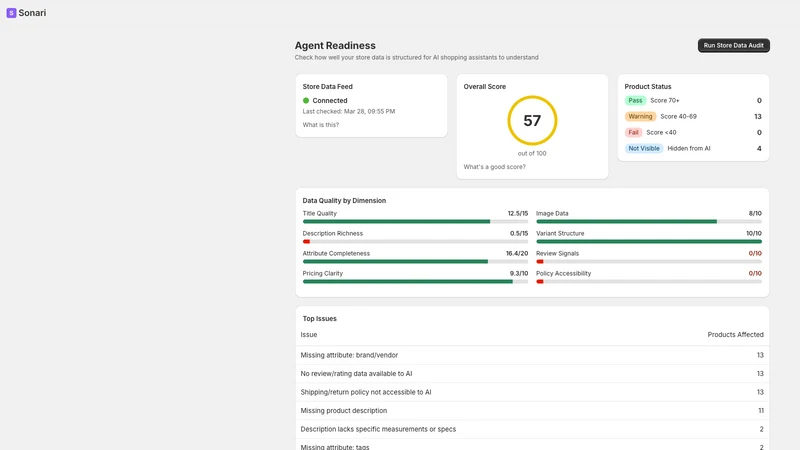The height and width of the screenshot is (450, 800).
Task: Click the Review Signals score 0/10
Action: coord(755,253)
